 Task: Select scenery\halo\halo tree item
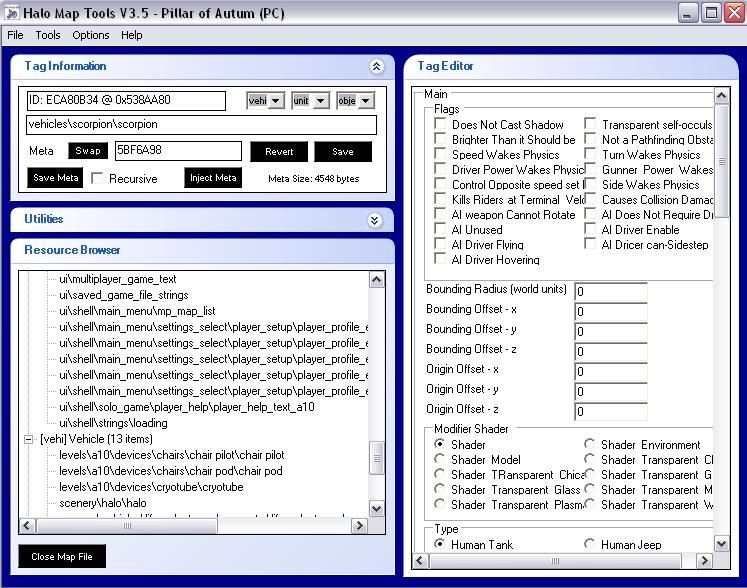(103, 503)
